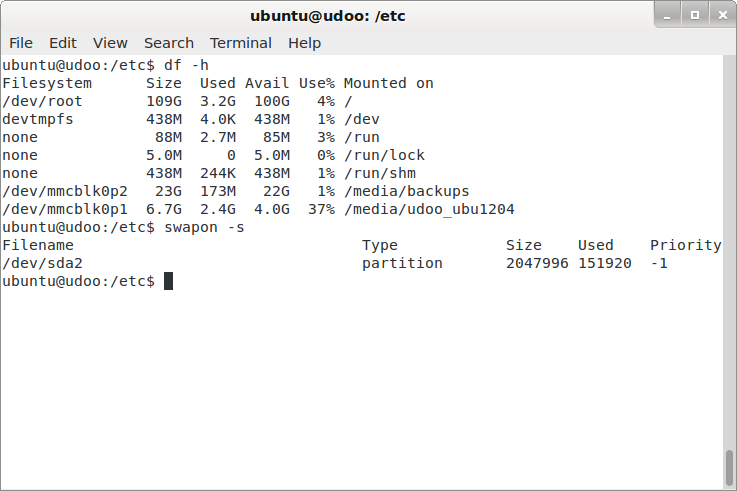737x491 pixels.
Task: Click the window title 'ubuntu@udoo: /etc'
Action: coord(327,15)
